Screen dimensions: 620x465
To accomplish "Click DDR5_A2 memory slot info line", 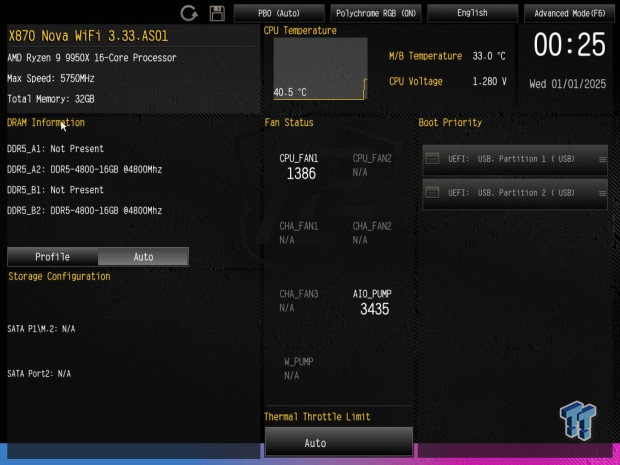I will click(x=85, y=170).
